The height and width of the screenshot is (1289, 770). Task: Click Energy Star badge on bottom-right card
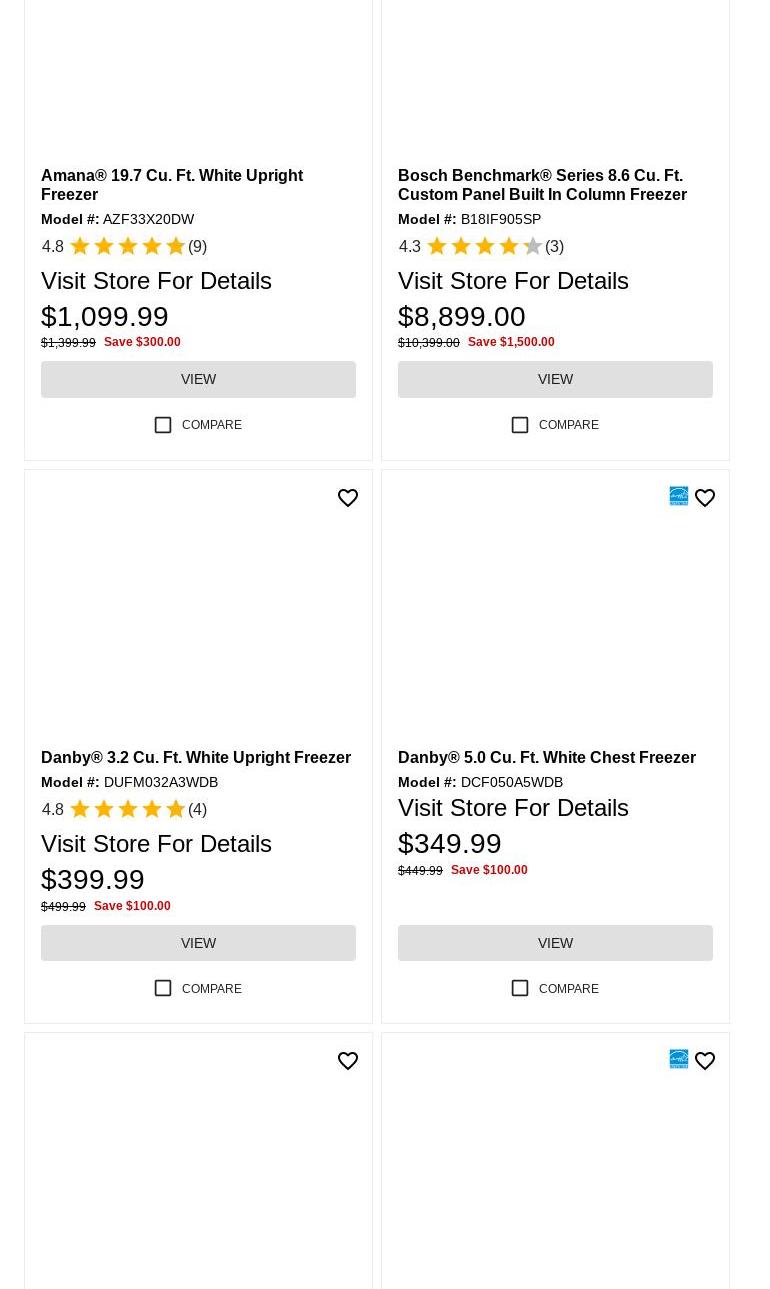(x=679, y=1059)
